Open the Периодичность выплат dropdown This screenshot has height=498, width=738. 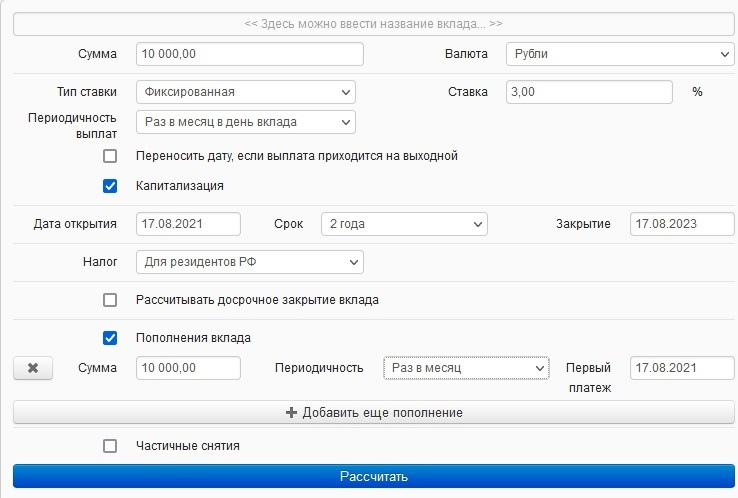click(x=246, y=122)
